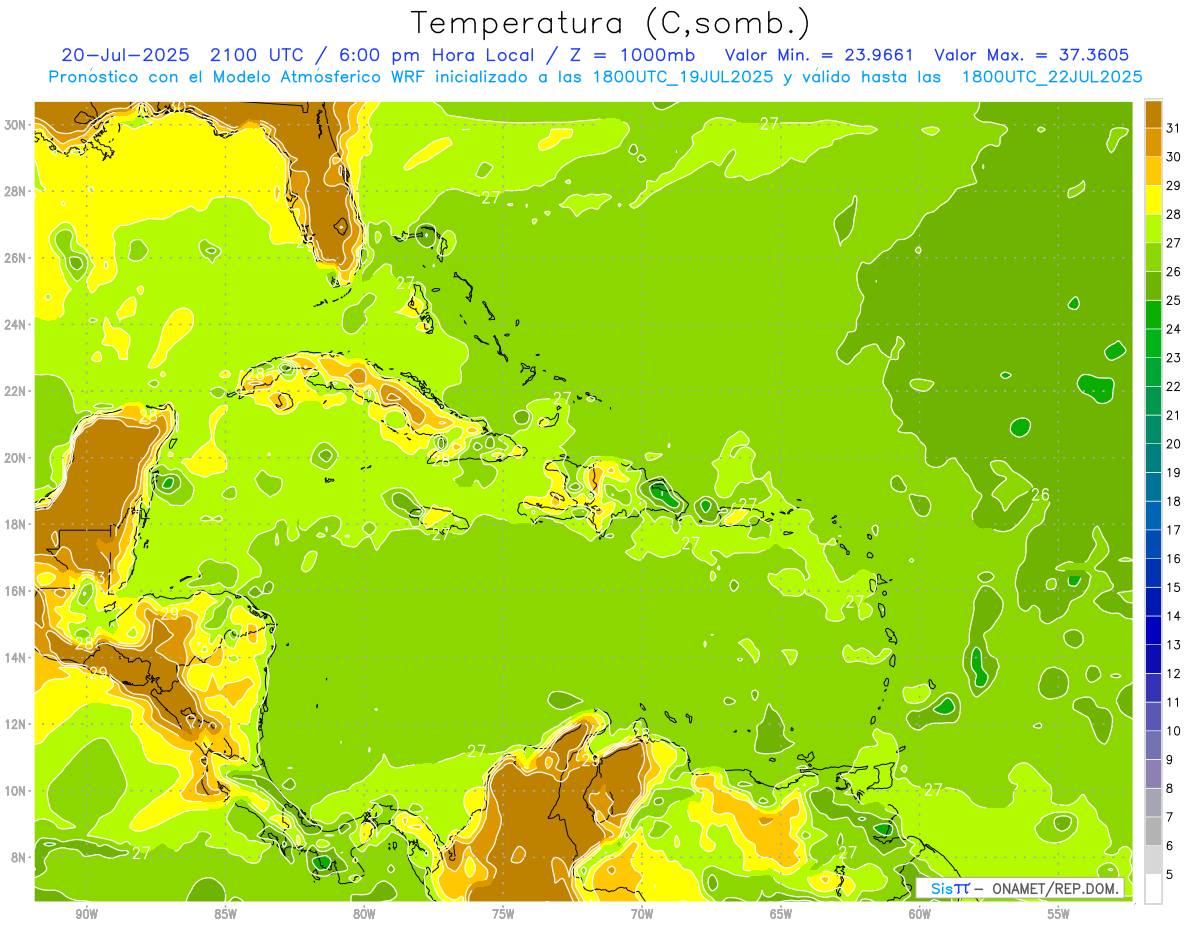Select the date text "20-Jul-2025"
Image resolution: width=1200 pixels, height=927 pixels.
127,55
